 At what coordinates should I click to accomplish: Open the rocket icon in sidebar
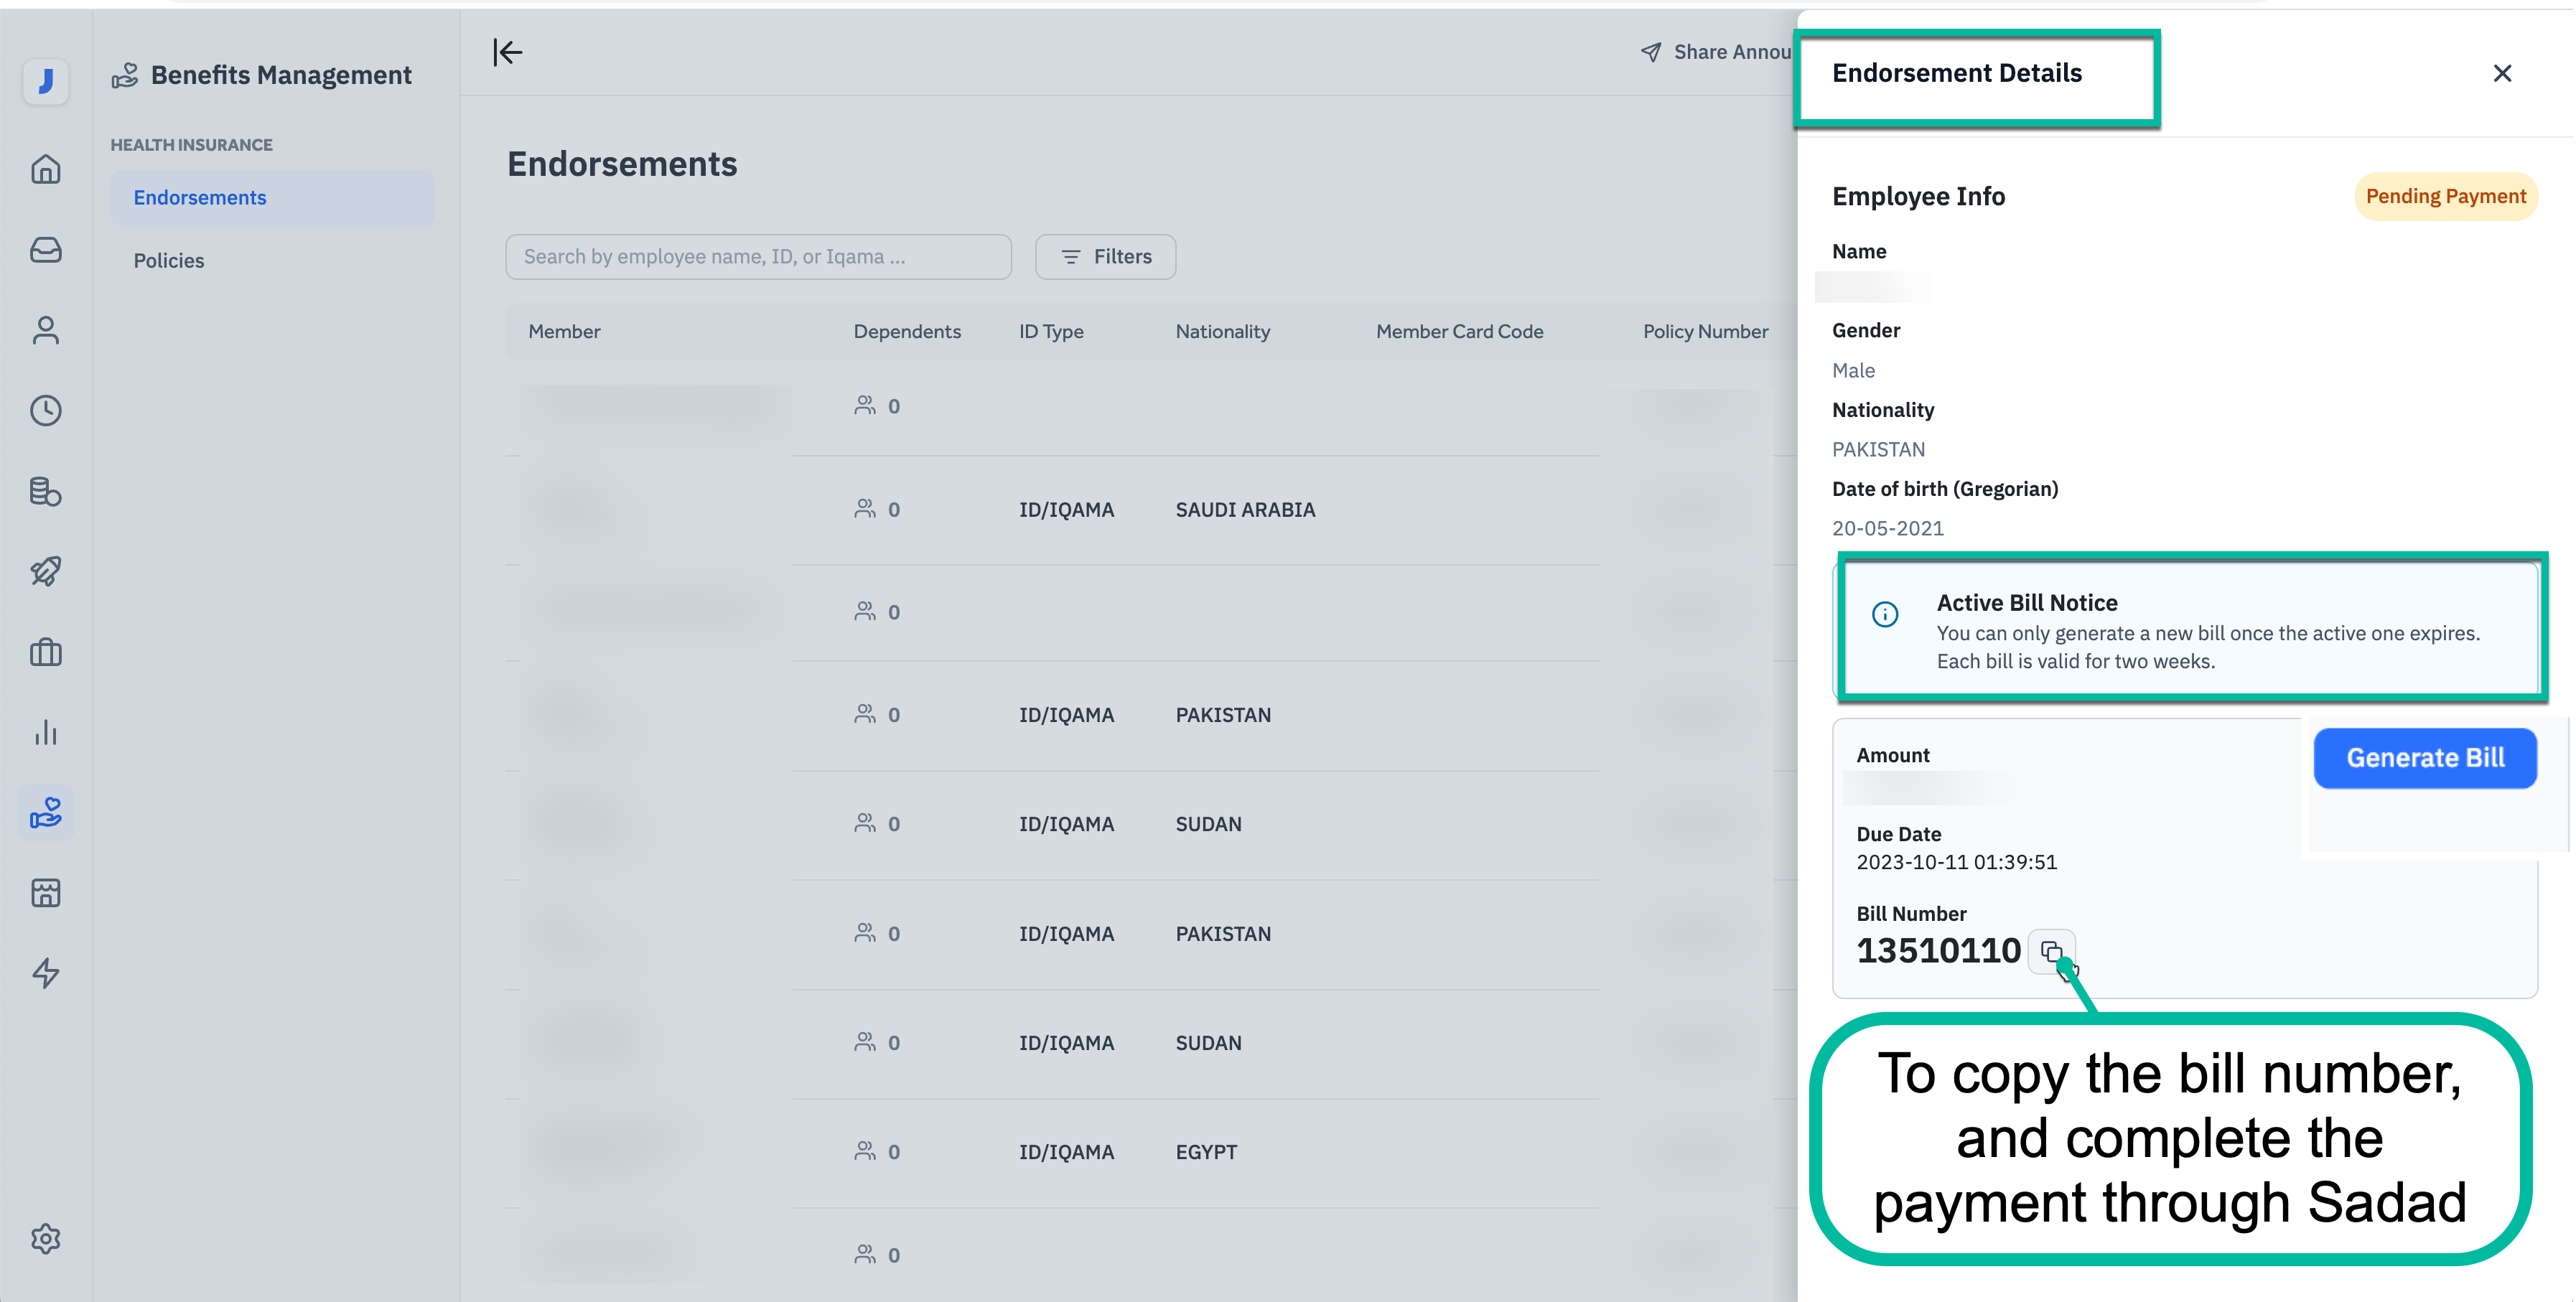(x=45, y=571)
